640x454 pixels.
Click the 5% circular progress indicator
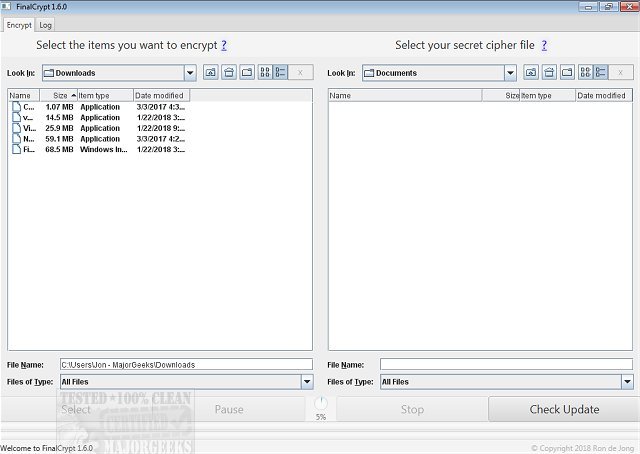pyautogui.click(x=320, y=403)
